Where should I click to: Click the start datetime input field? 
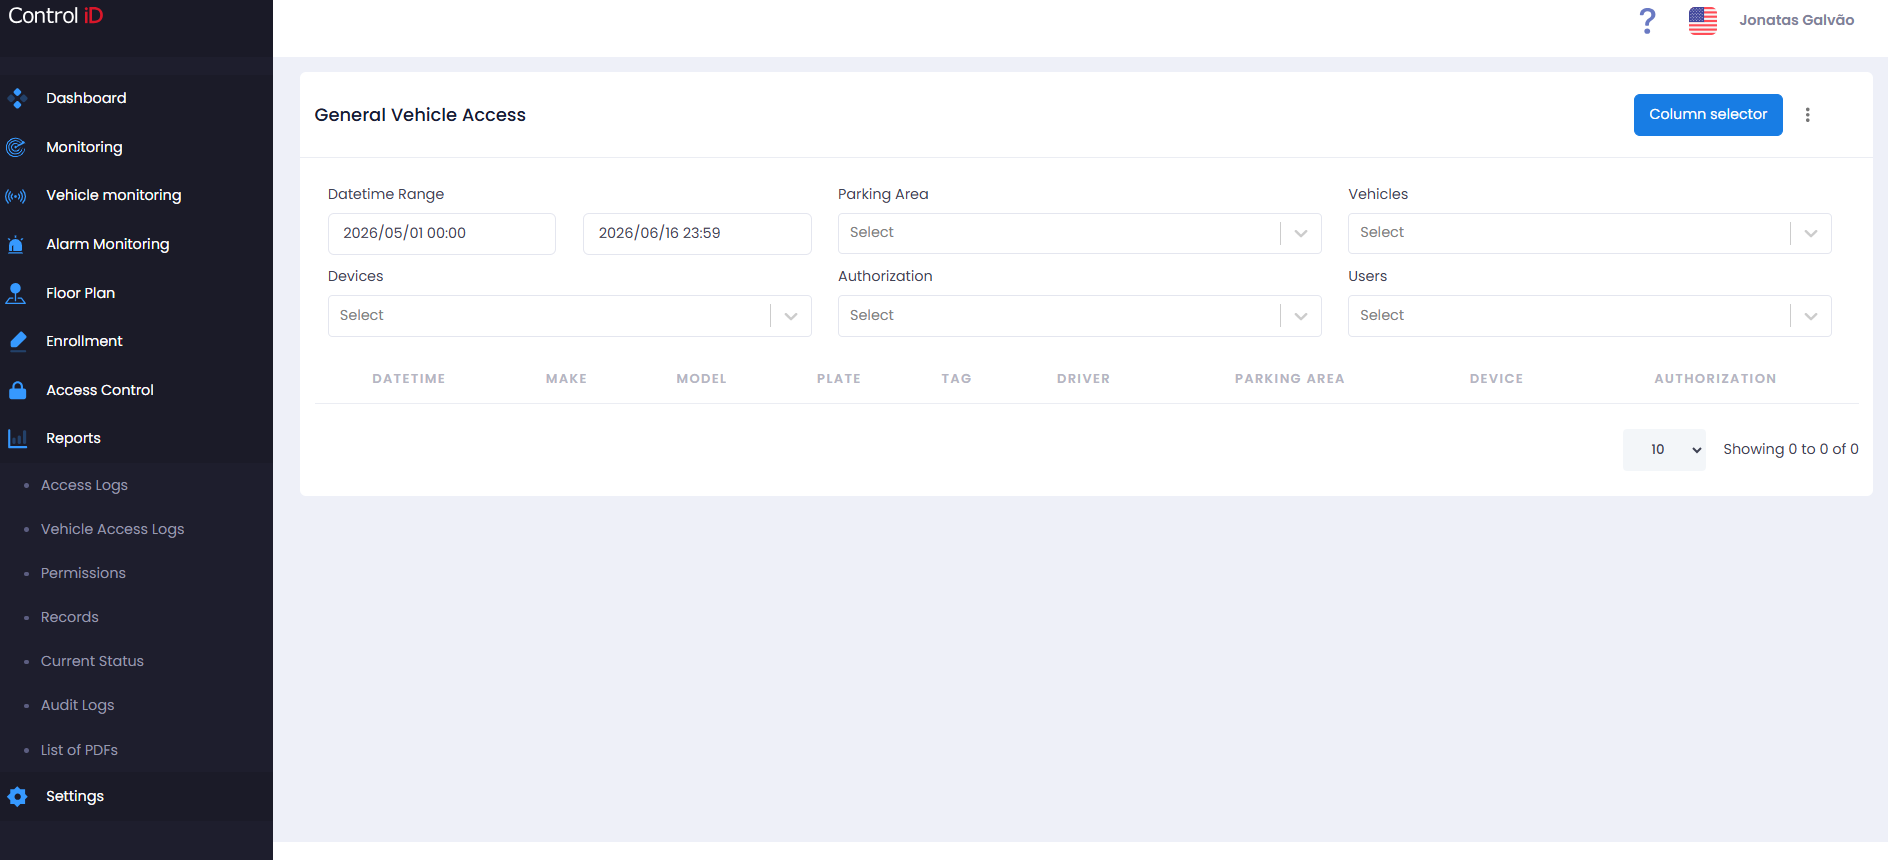point(441,233)
